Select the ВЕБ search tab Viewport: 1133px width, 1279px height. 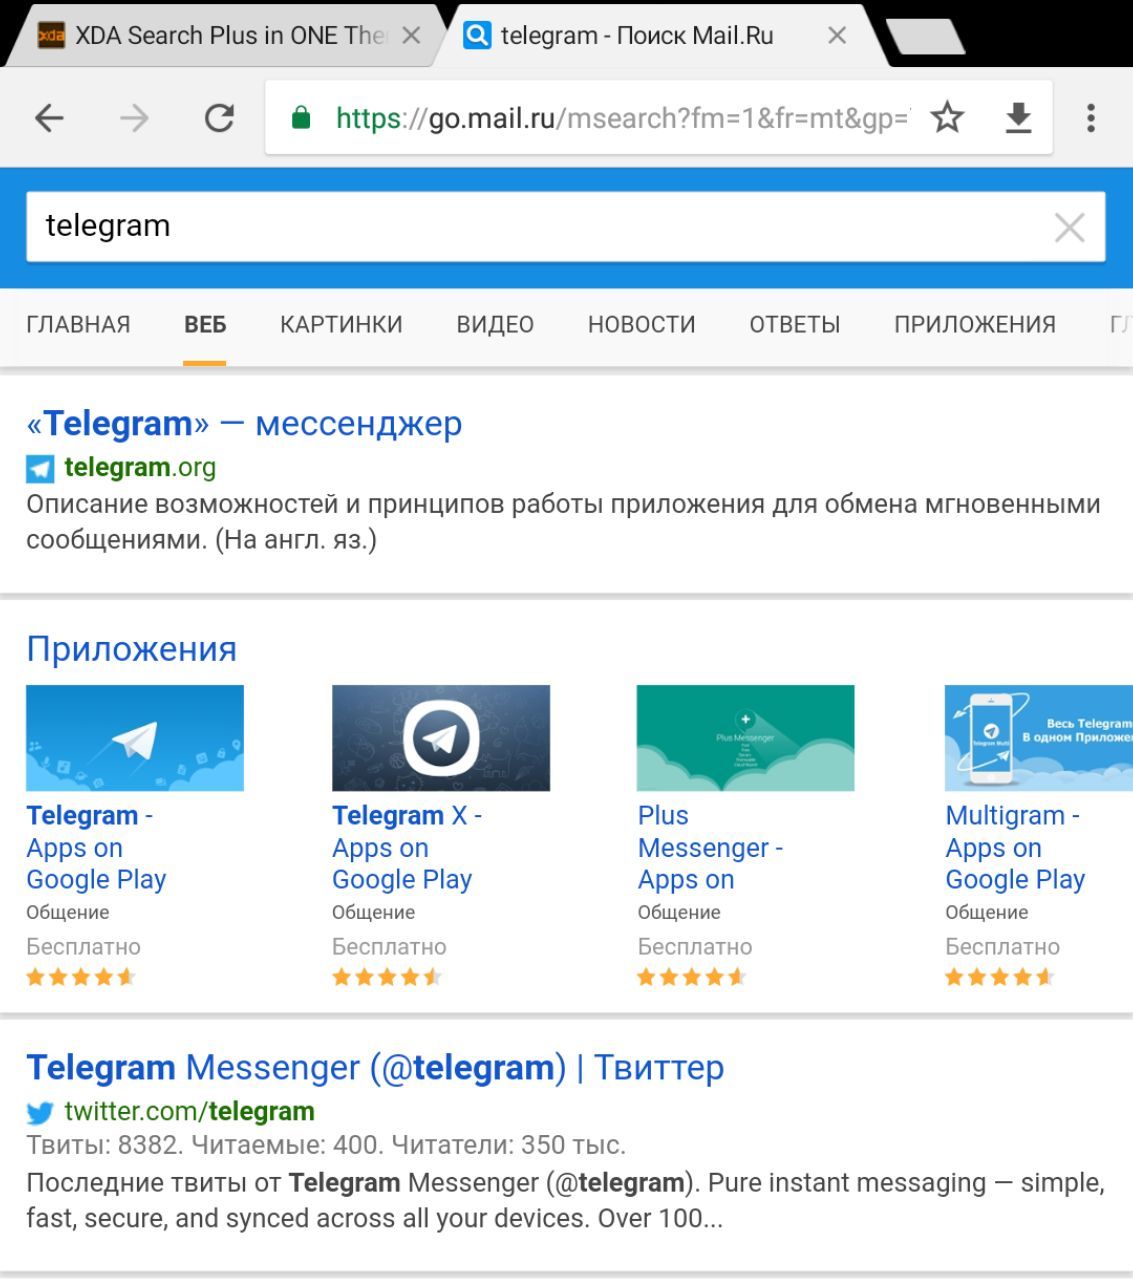tap(205, 325)
